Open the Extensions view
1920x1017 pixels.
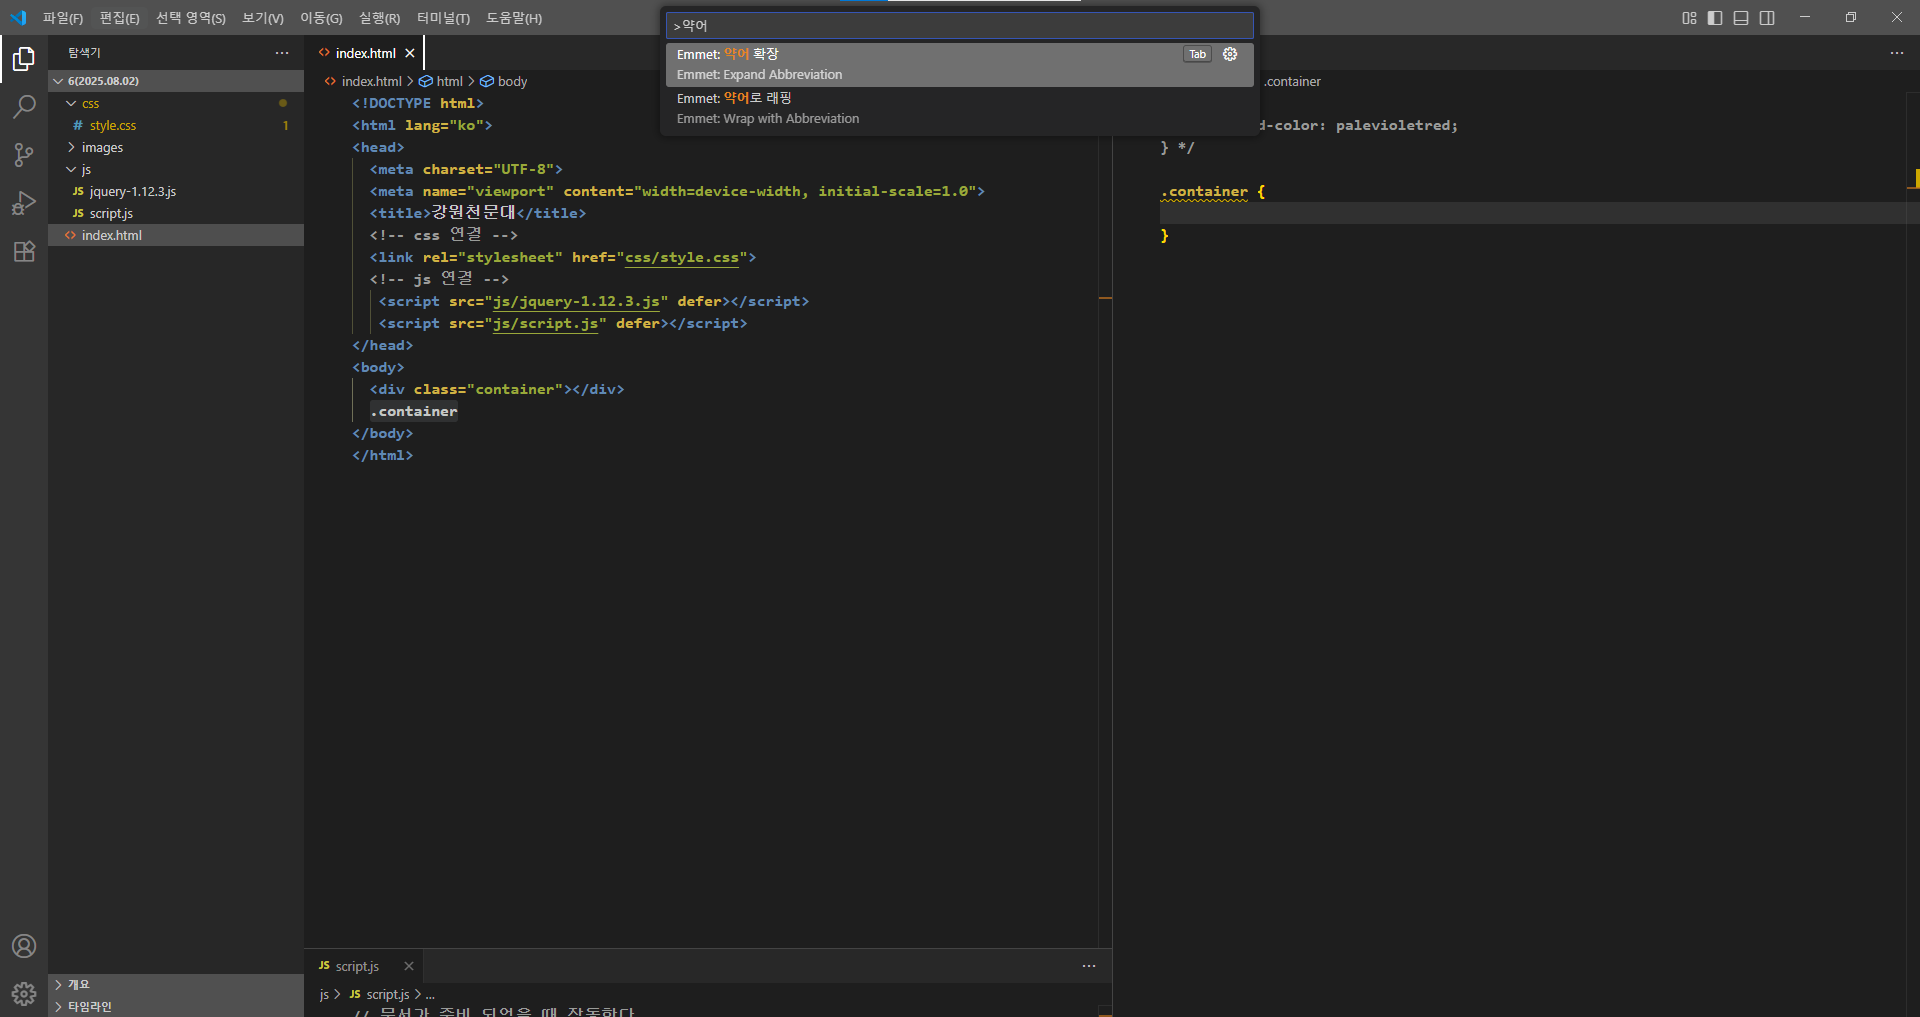point(24,251)
